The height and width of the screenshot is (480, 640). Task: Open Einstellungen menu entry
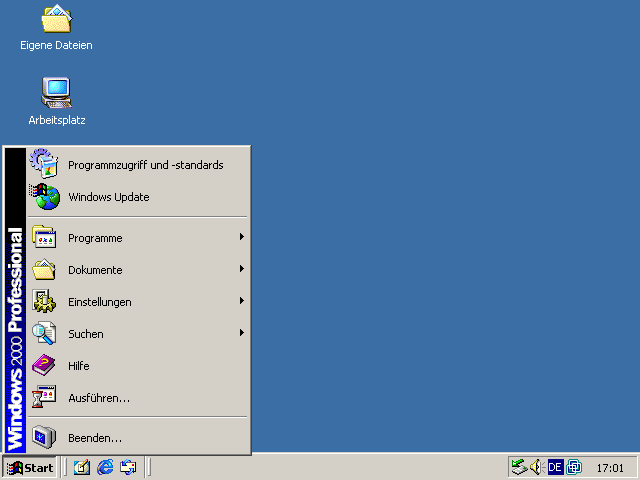click(138, 301)
